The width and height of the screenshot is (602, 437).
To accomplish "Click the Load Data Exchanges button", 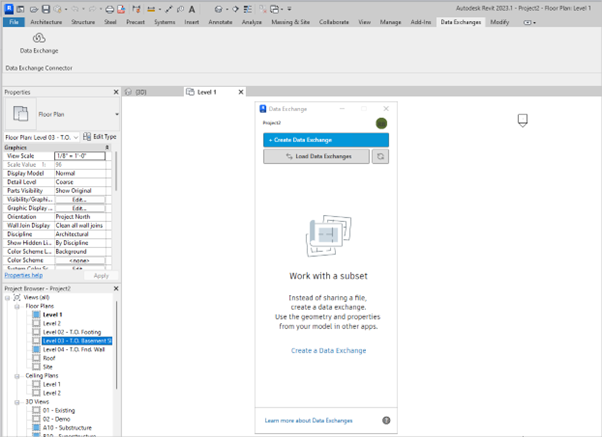I will click(316, 156).
